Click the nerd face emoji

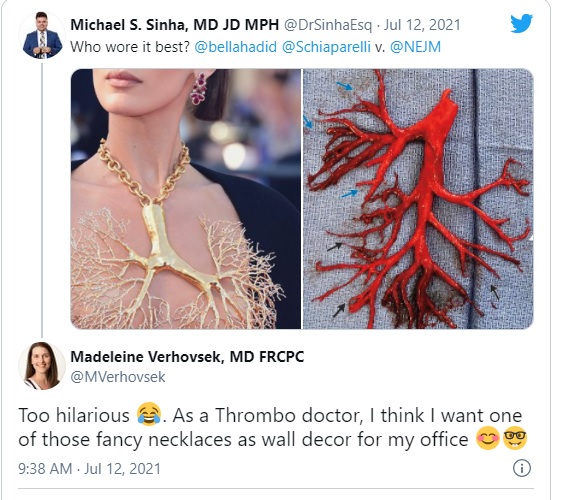(515, 438)
